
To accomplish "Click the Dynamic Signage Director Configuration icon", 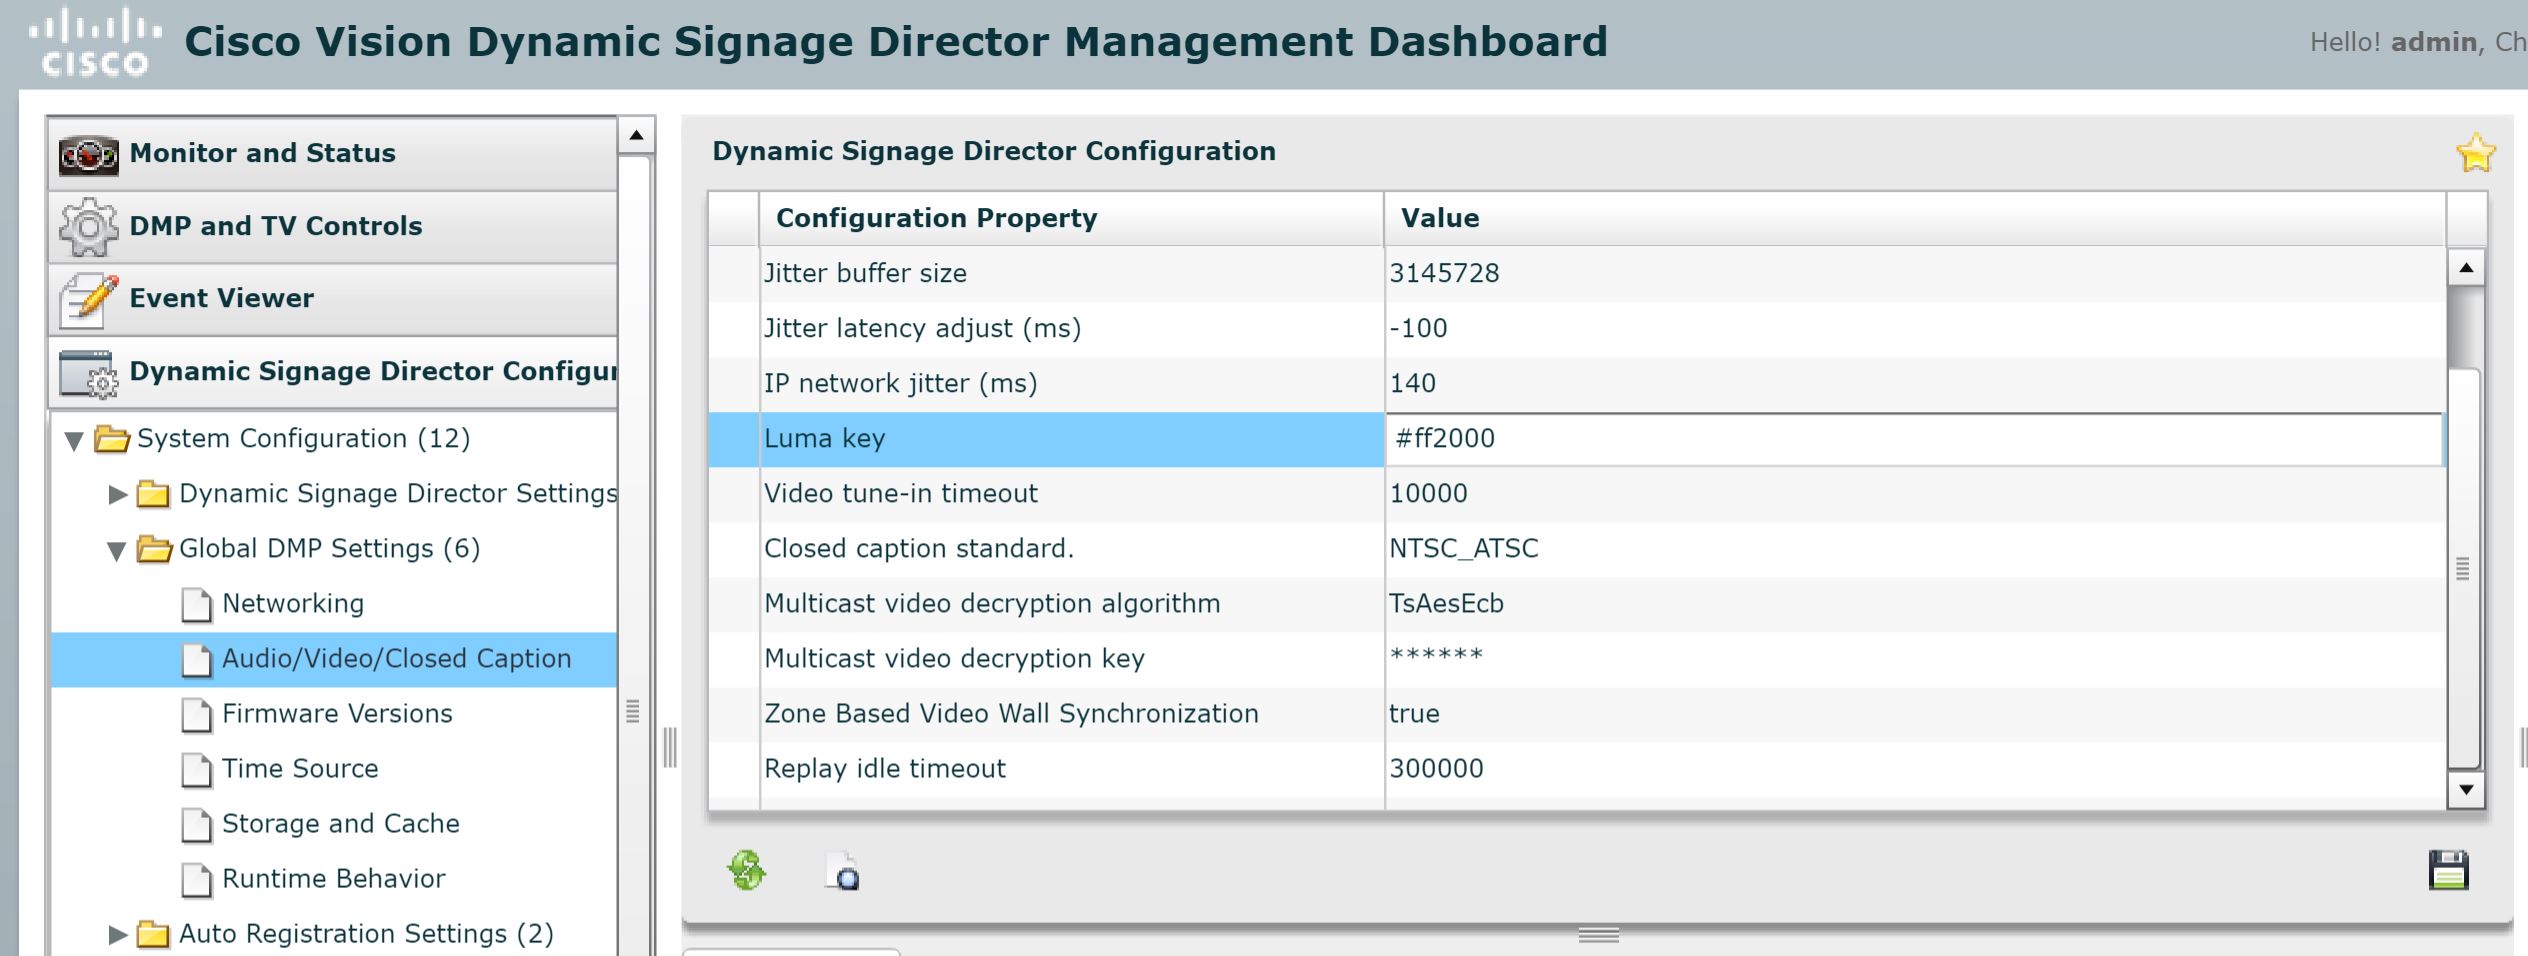I will tap(90, 371).
